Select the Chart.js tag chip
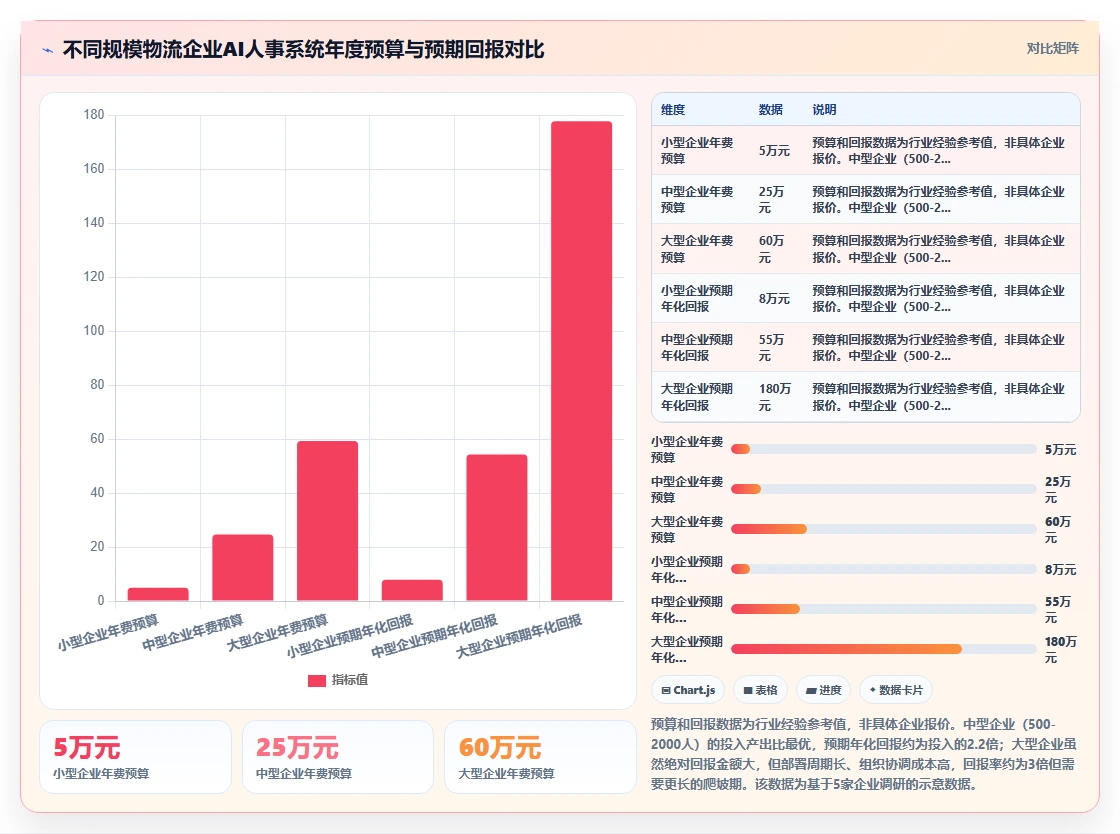The width and height of the screenshot is (1120, 834). click(688, 690)
